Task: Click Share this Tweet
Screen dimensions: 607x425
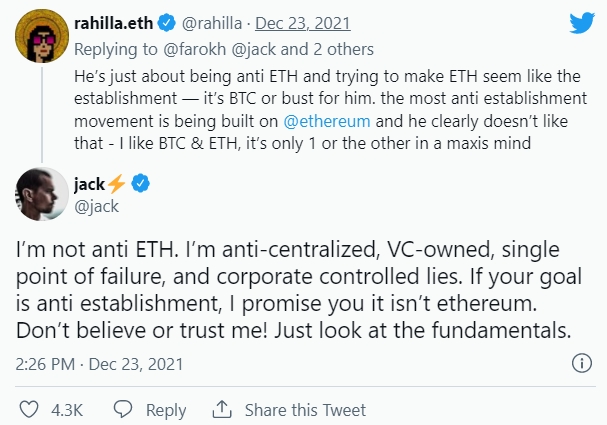Action: tap(305, 410)
